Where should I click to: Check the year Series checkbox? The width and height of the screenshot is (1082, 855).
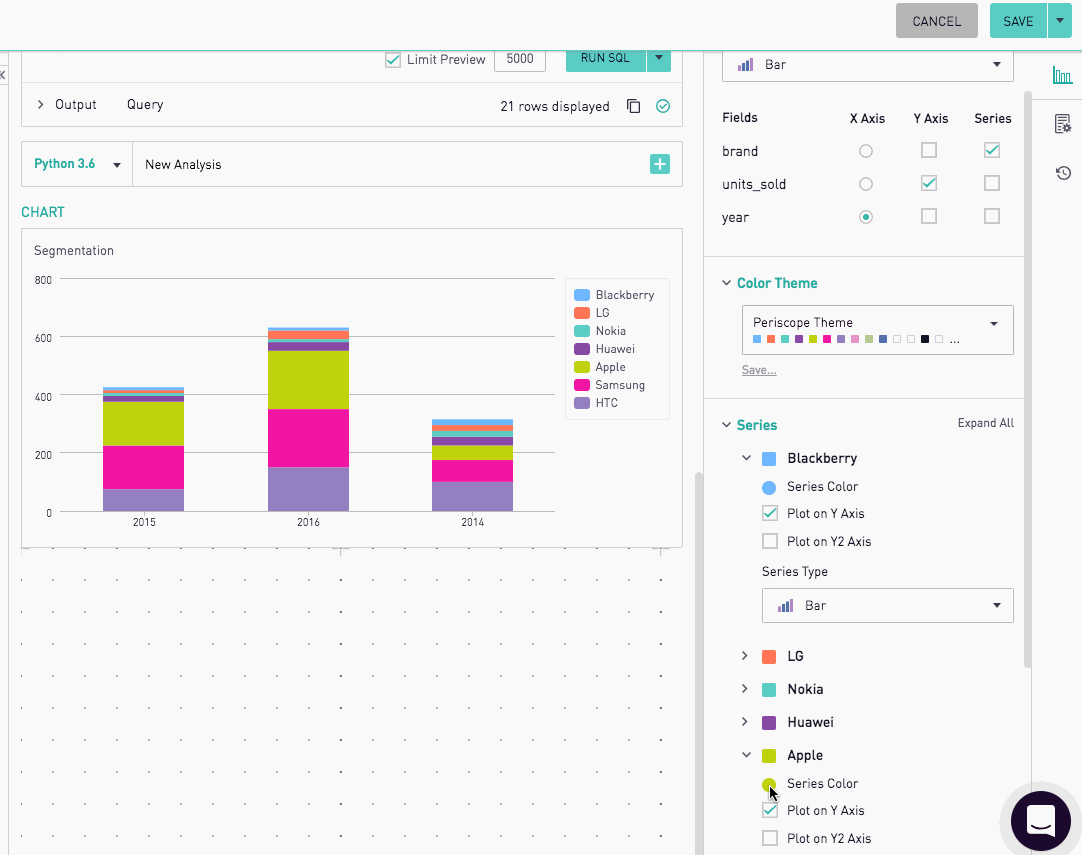(x=992, y=217)
